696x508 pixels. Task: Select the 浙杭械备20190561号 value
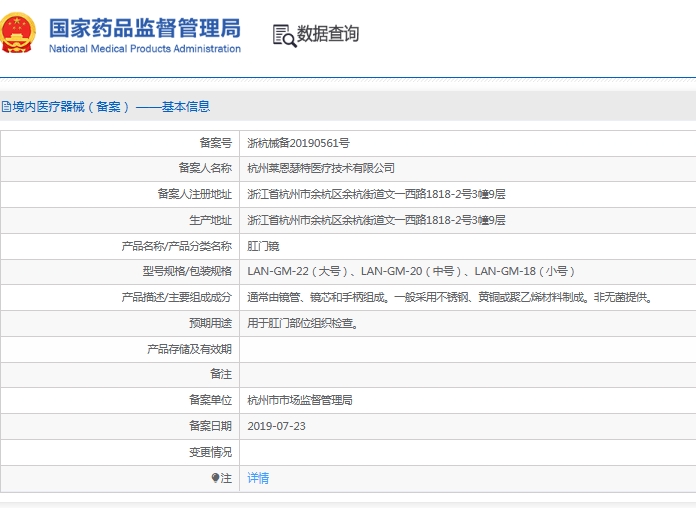tap(298, 143)
